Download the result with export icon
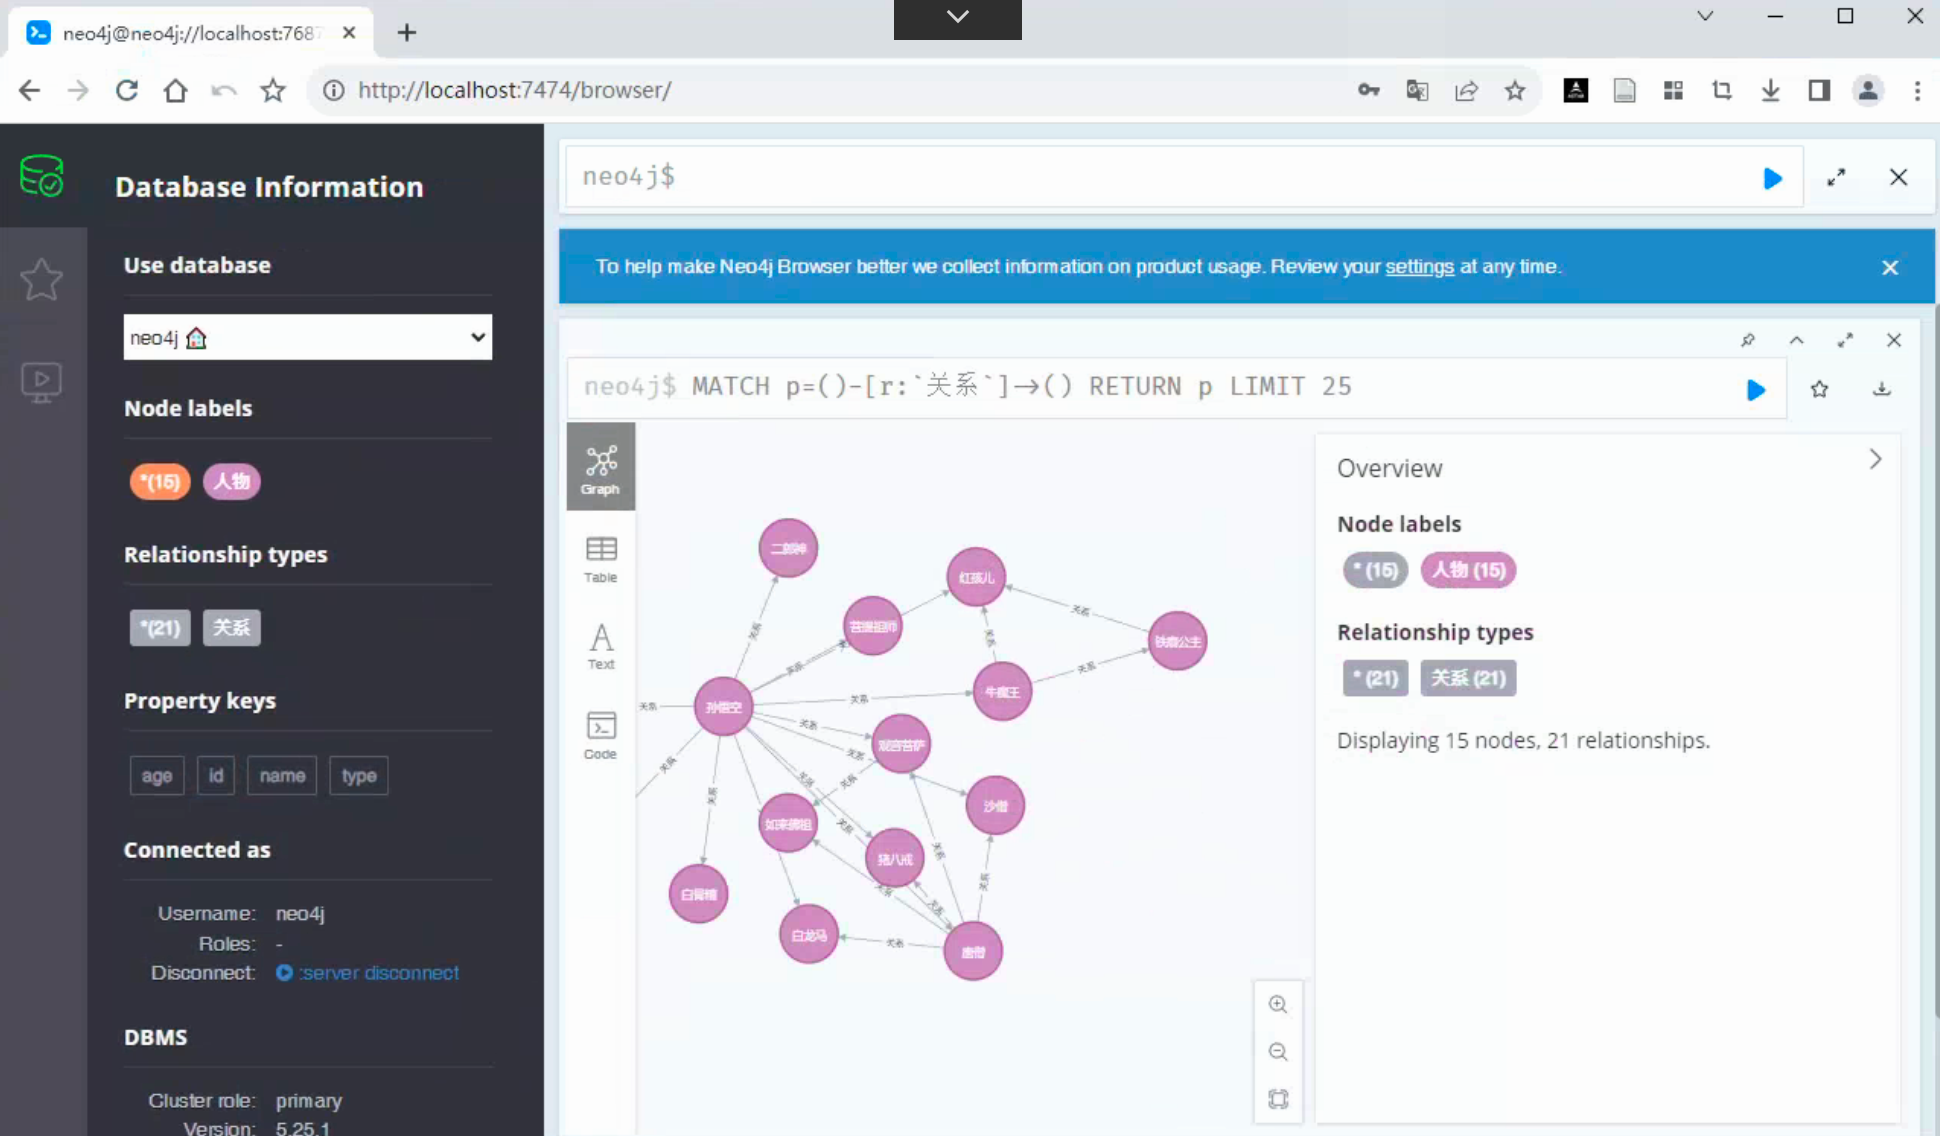 point(1881,390)
